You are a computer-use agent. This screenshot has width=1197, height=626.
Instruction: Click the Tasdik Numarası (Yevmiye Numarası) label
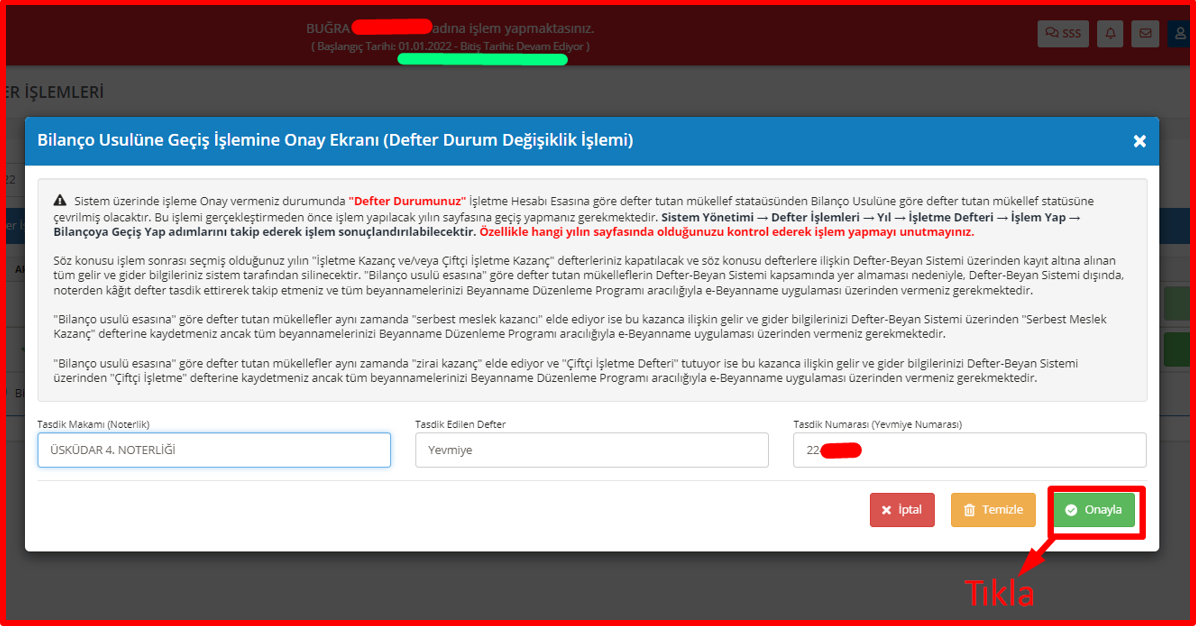coord(877,424)
